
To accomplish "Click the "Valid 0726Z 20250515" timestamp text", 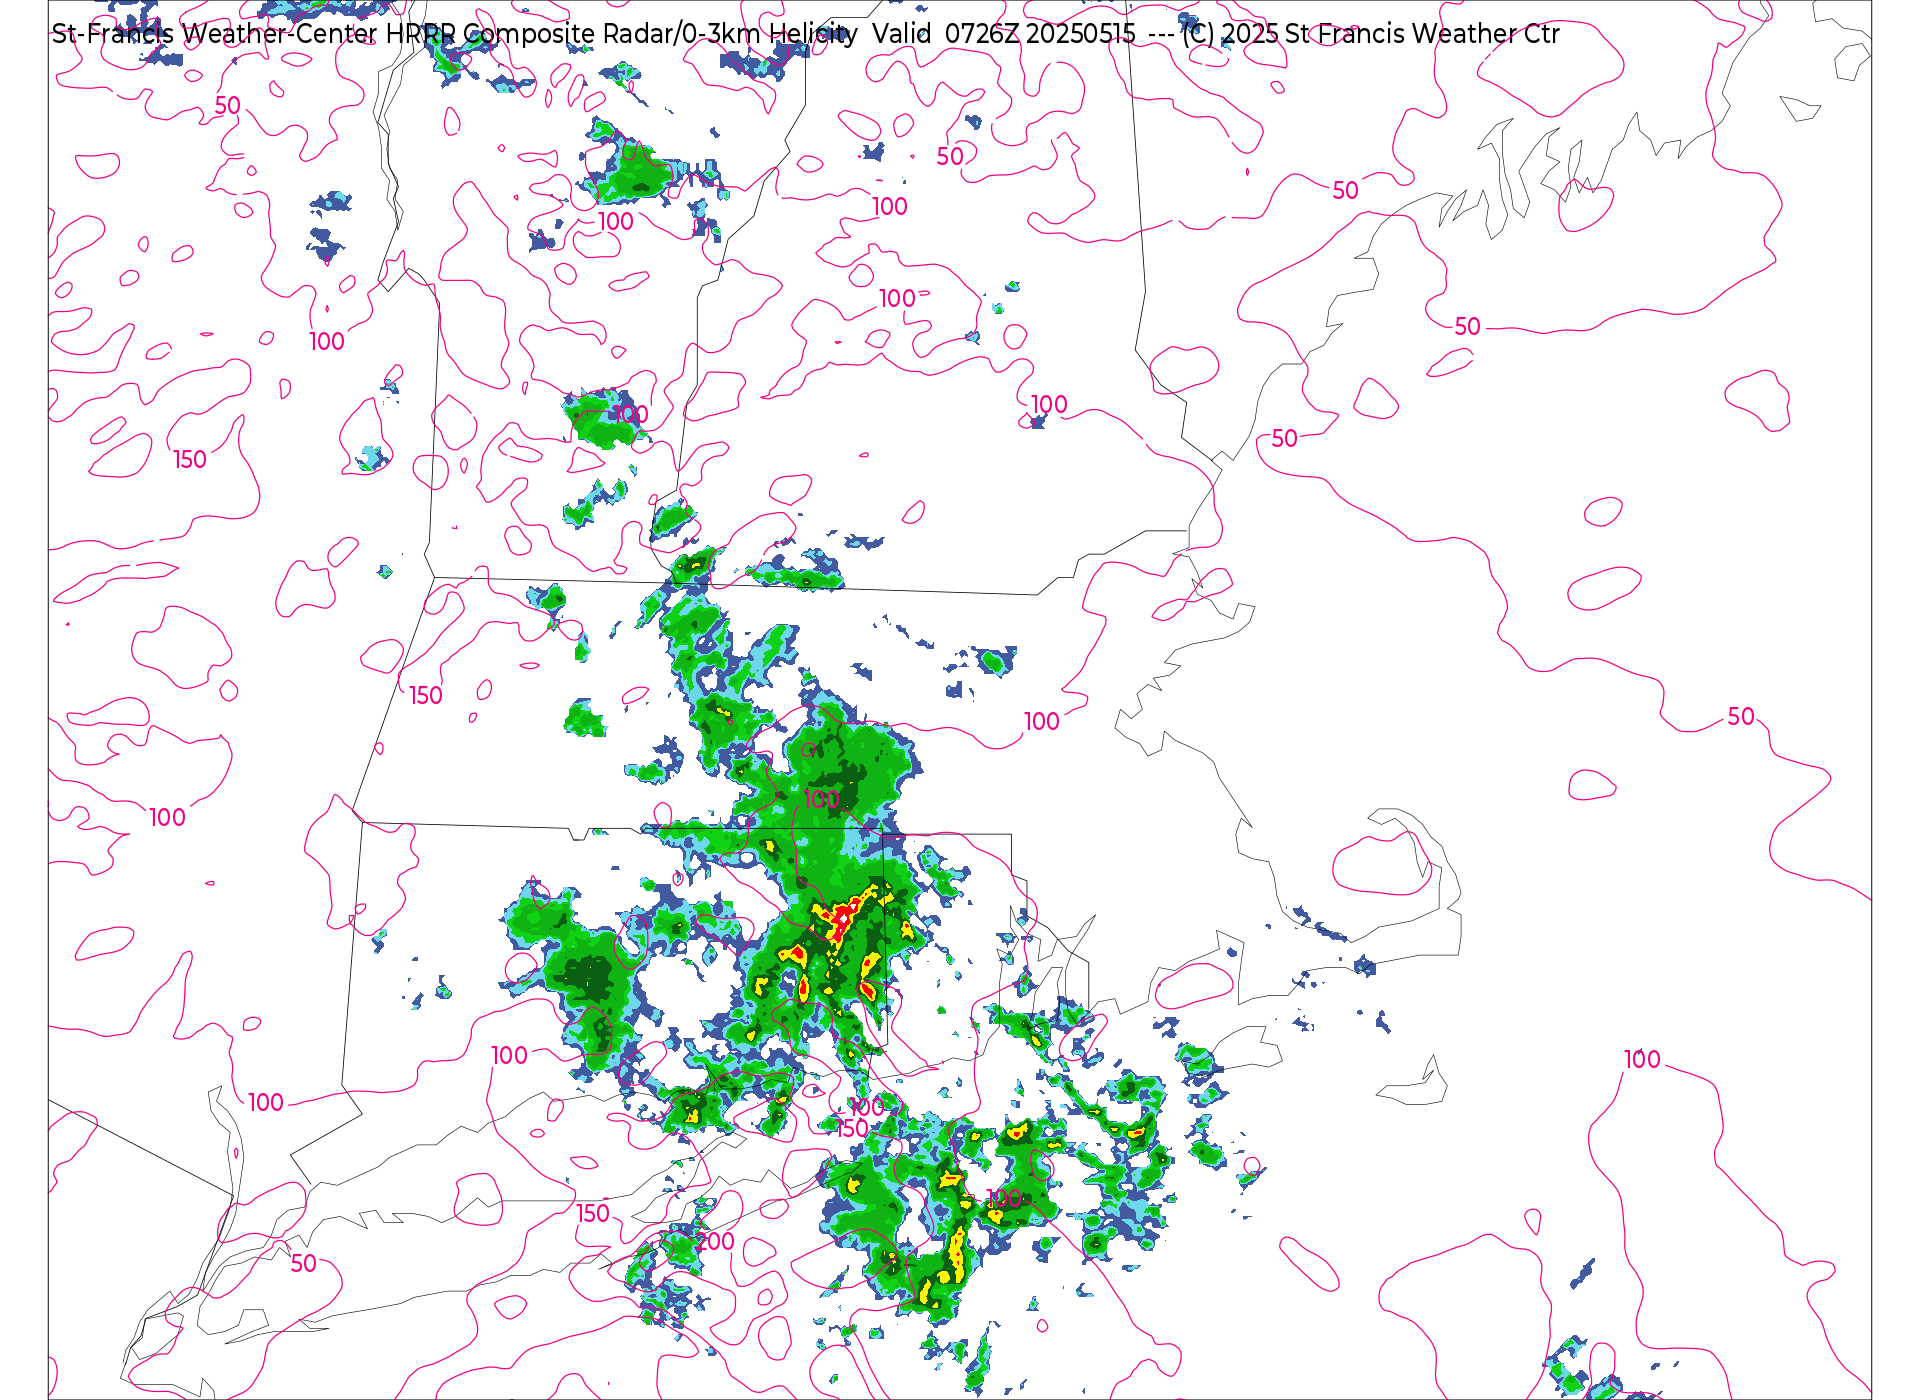I will [1004, 34].
